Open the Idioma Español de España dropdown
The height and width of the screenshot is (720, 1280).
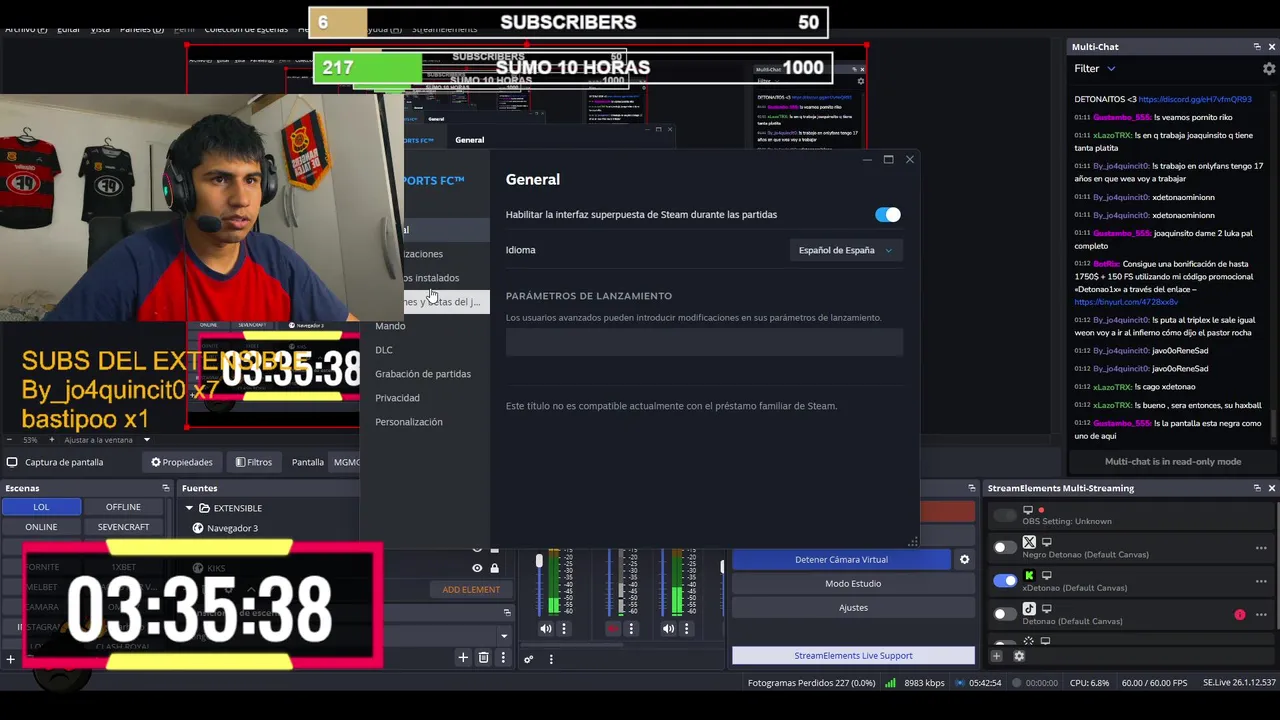click(x=845, y=250)
